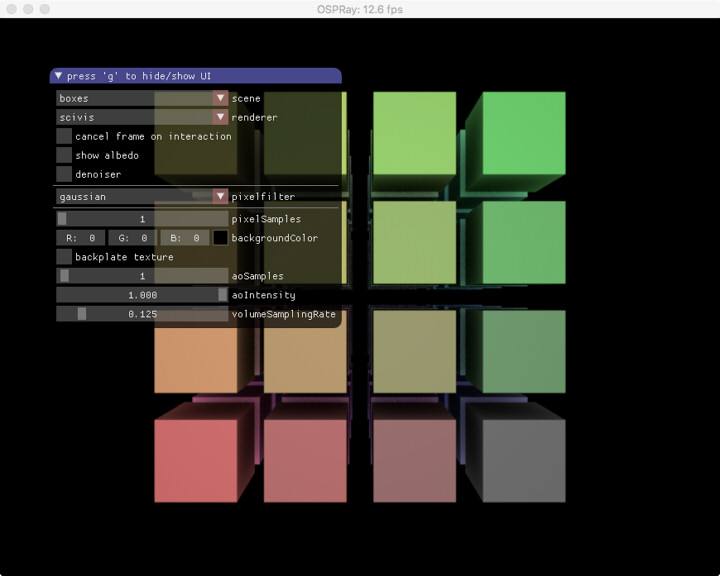Collapse the UI panel using the title triangle
The width and height of the screenshot is (720, 576).
tap(59, 76)
